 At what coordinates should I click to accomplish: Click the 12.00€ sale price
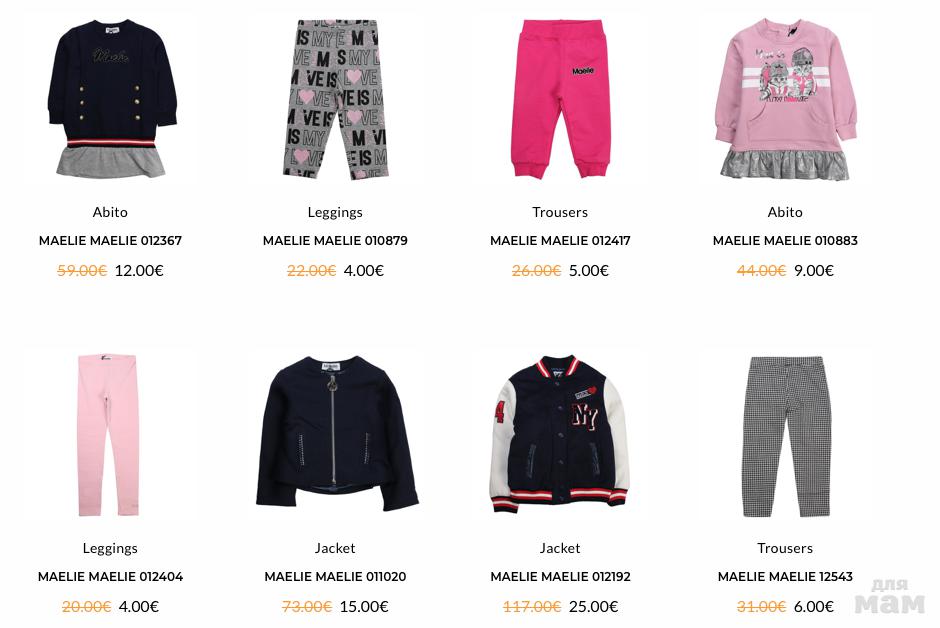139,270
